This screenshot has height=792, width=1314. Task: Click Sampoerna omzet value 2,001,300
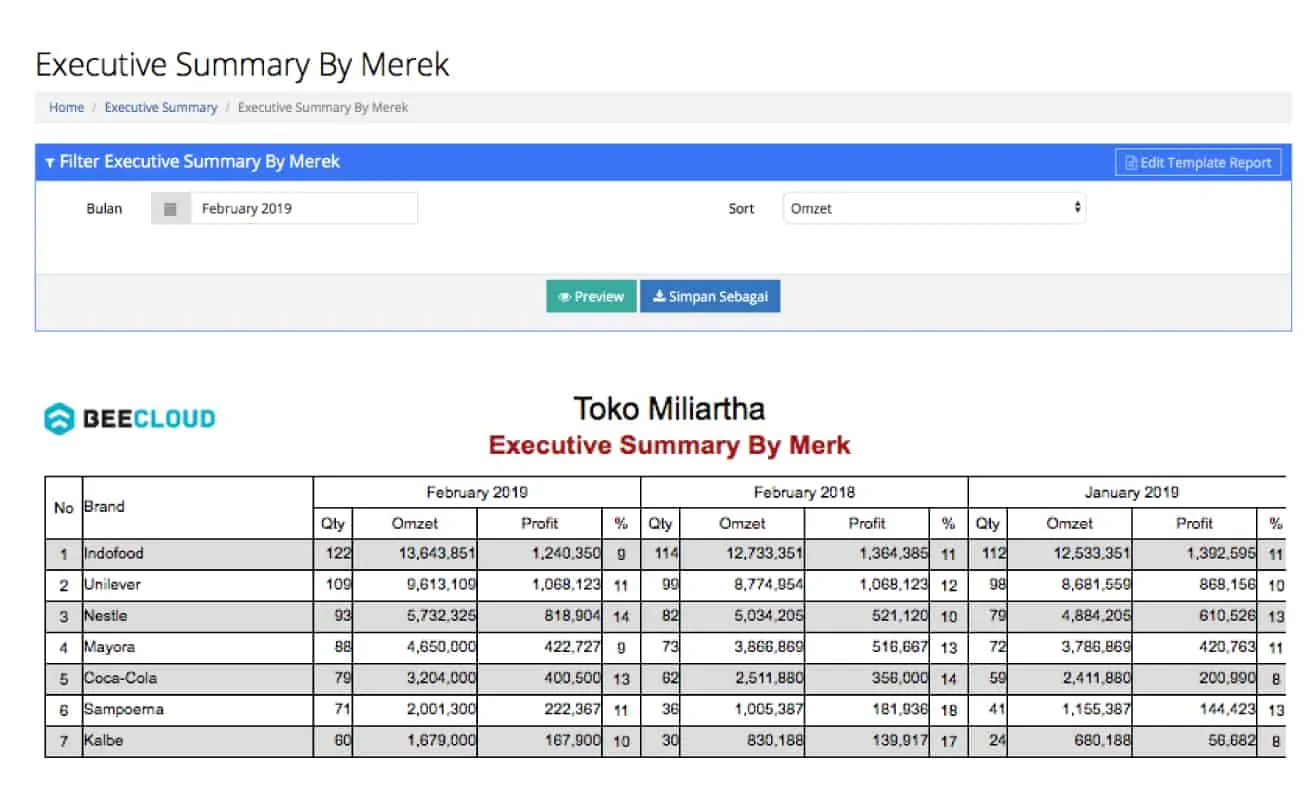(x=439, y=709)
